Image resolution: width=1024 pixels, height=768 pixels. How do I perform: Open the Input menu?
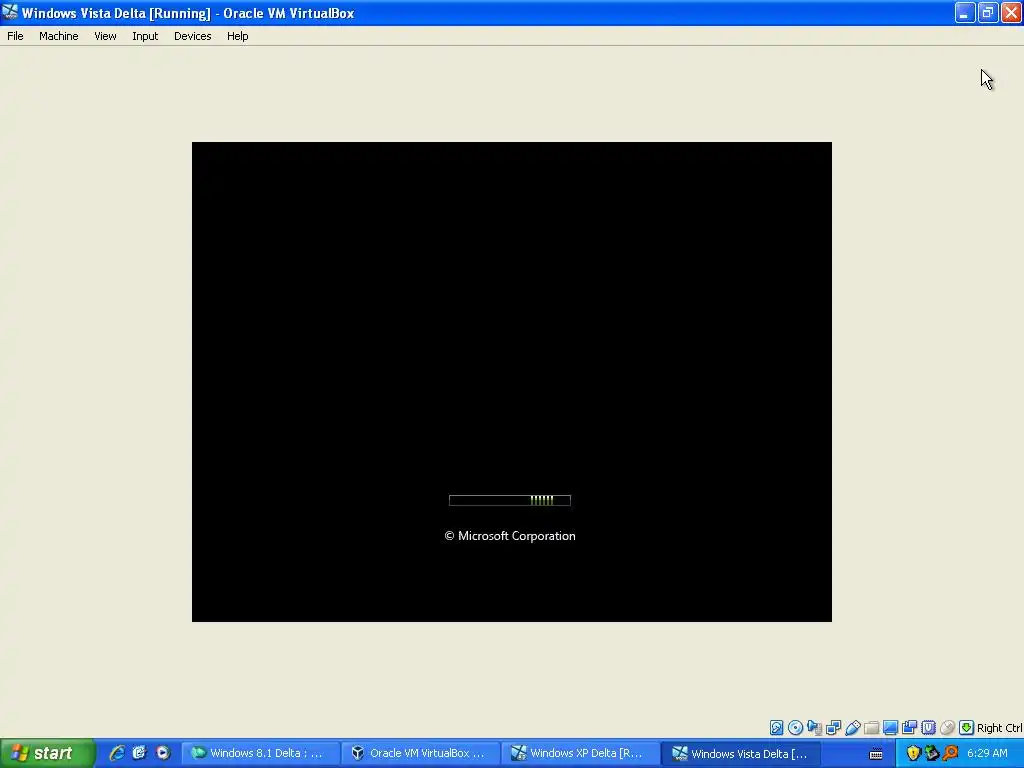(145, 36)
